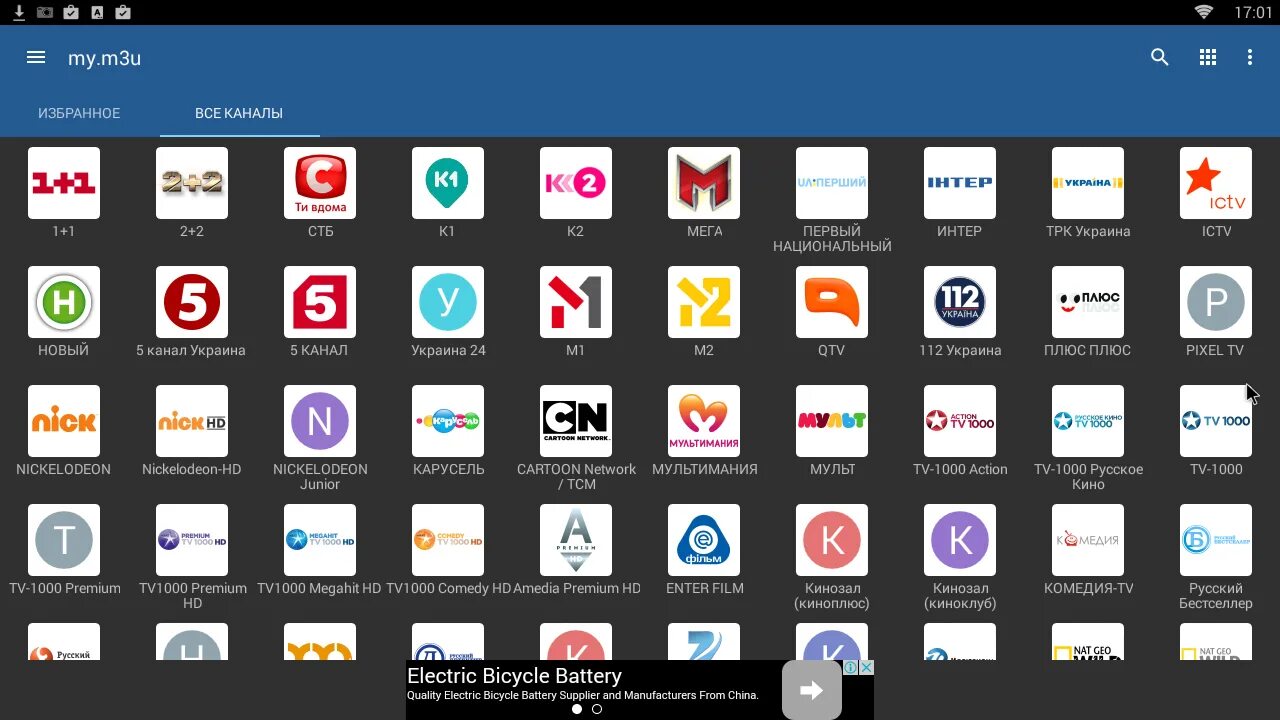Select the МУЛЬТ channel icon

pyautogui.click(x=832, y=421)
